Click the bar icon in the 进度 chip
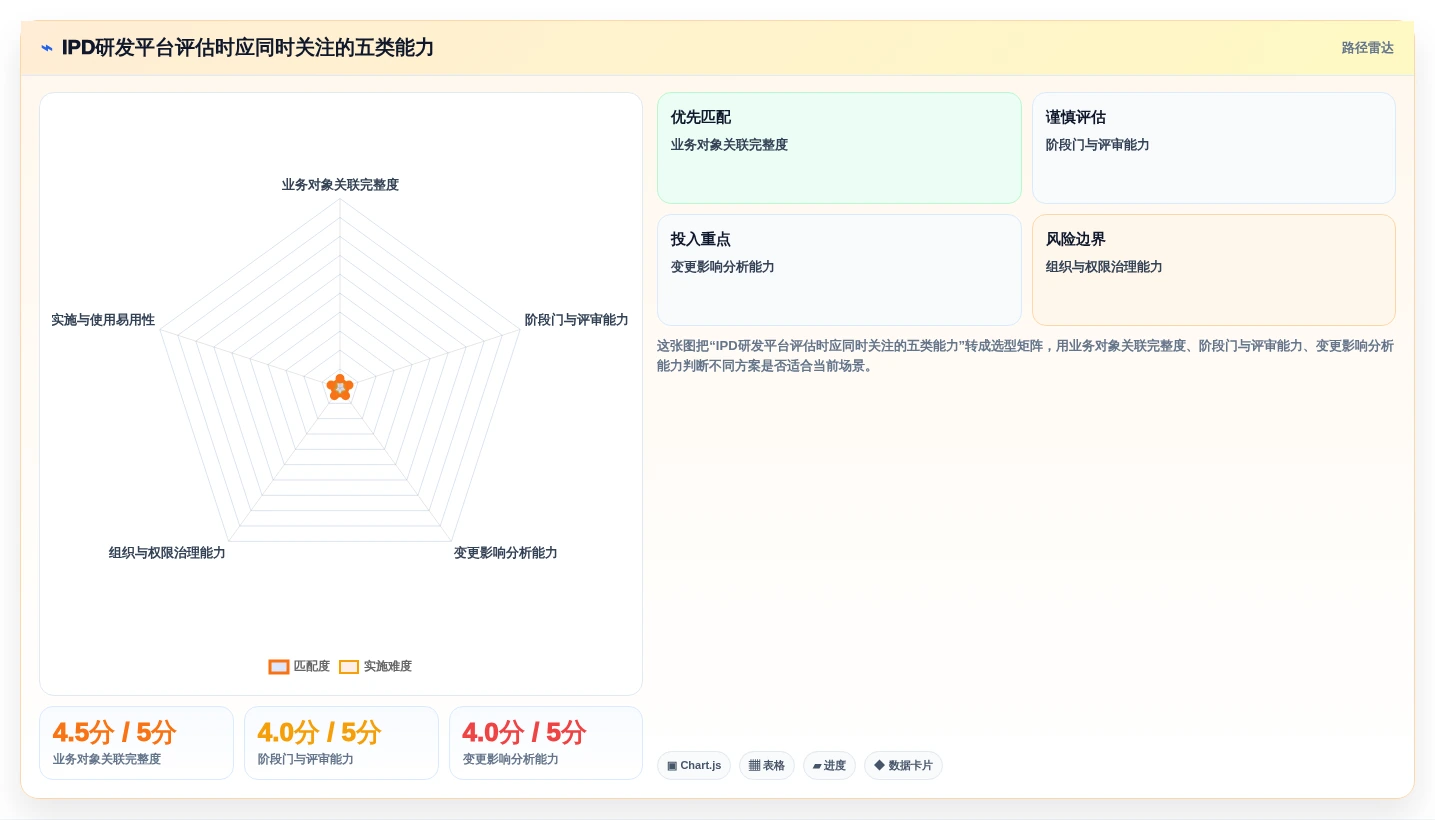This screenshot has width=1435, height=820. coord(817,766)
